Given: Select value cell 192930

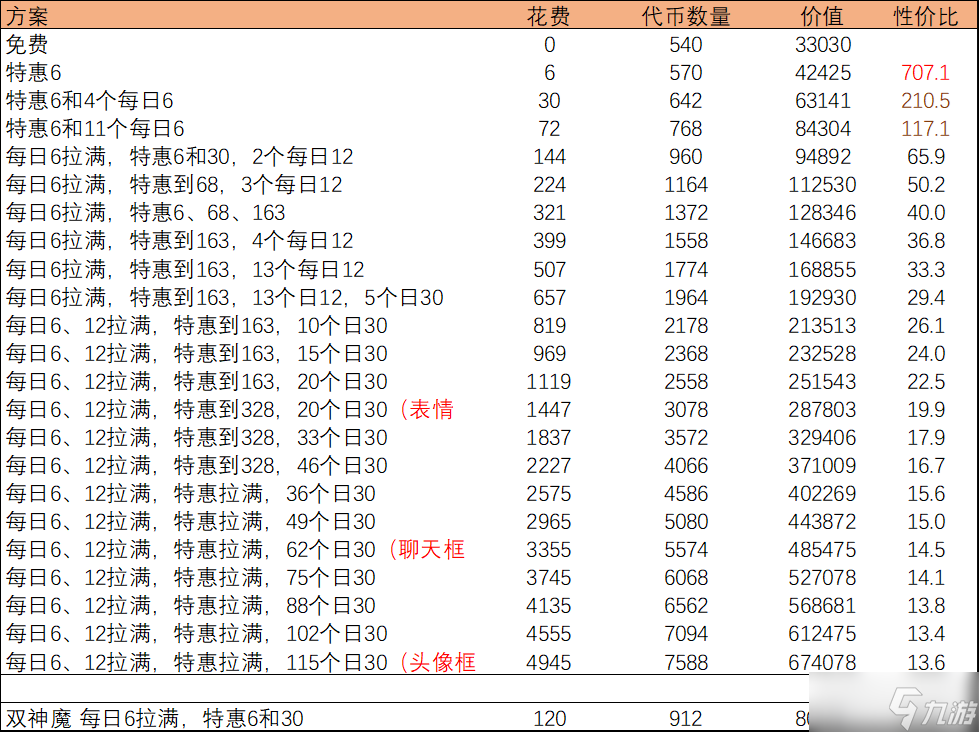Looking at the screenshot, I should [822, 297].
